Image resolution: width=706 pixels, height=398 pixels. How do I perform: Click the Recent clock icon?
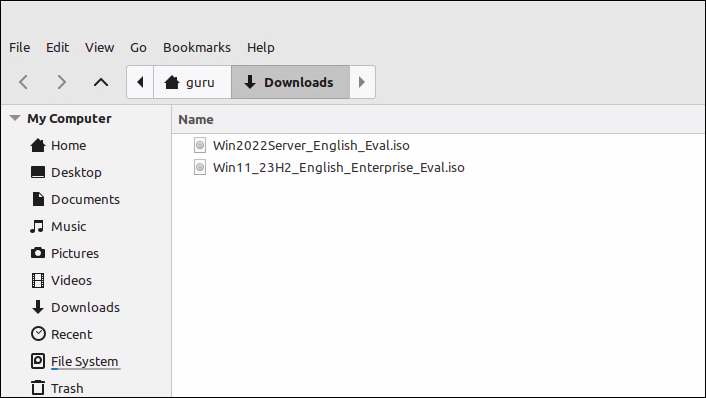pos(38,334)
